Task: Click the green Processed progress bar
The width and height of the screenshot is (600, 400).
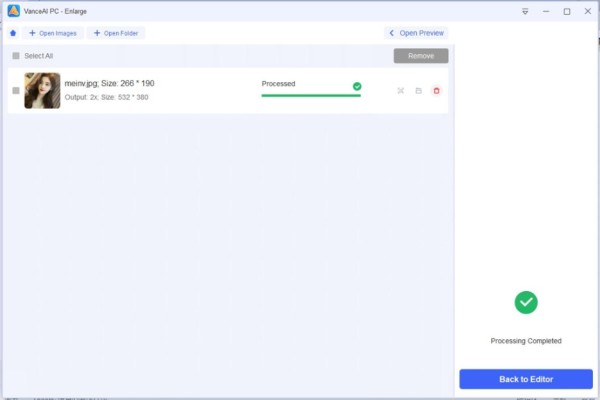Action: click(x=311, y=96)
